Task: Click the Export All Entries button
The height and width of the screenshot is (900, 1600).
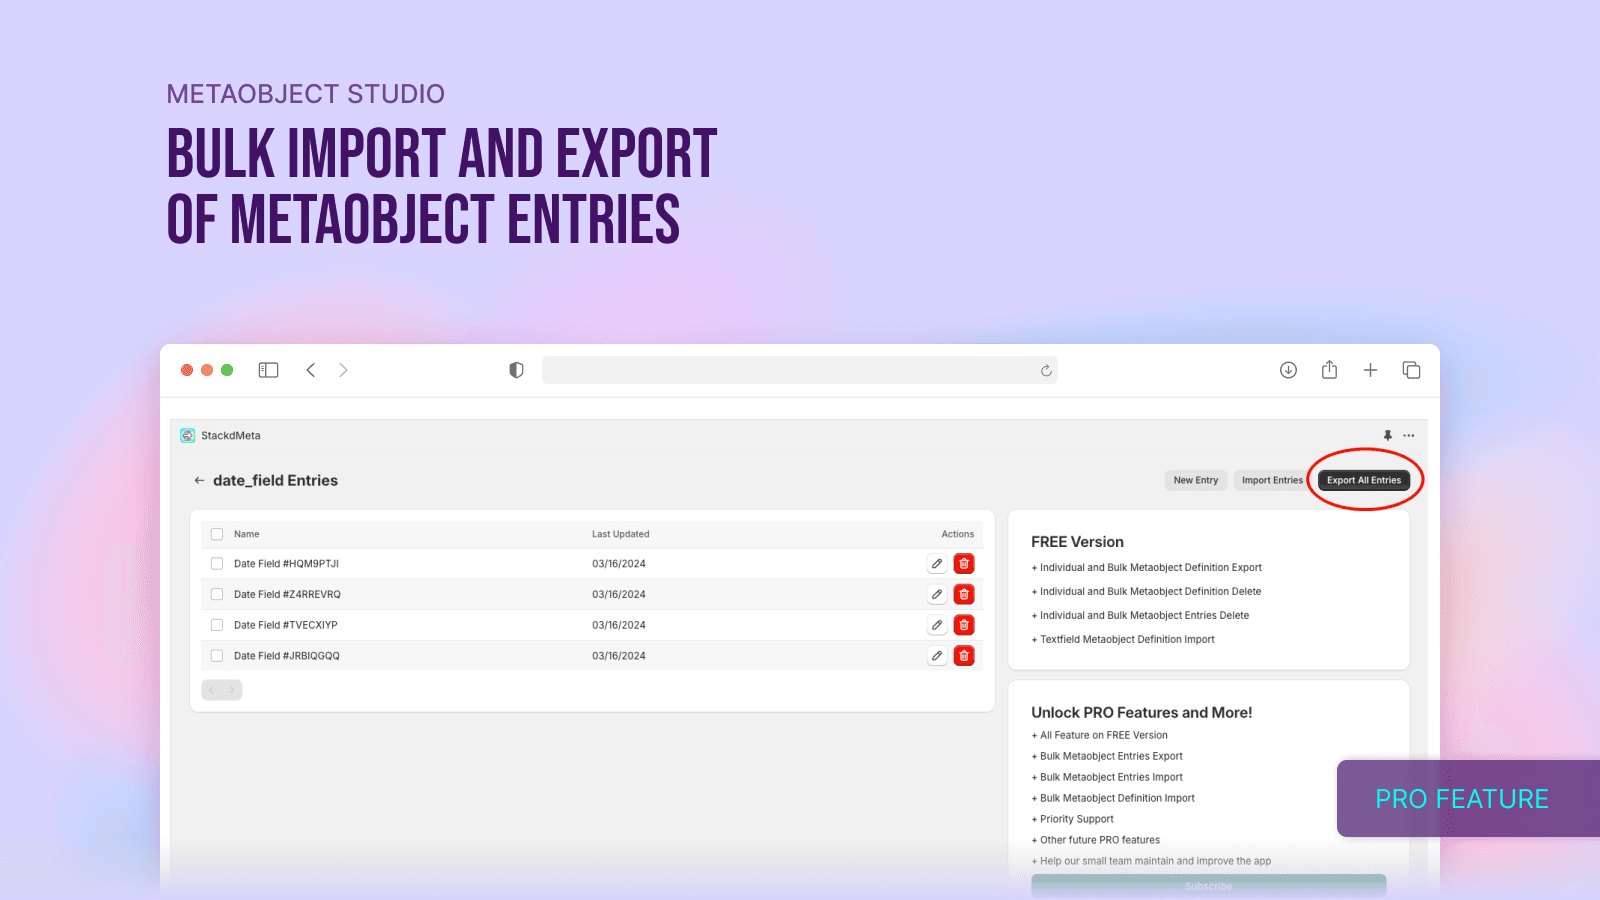Action: pyautogui.click(x=1364, y=480)
